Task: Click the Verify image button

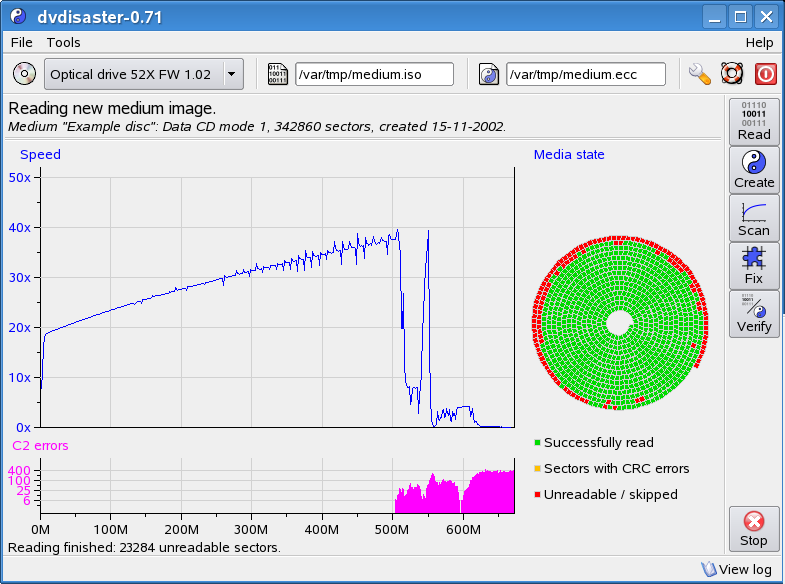Action: pyautogui.click(x=754, y=314)
